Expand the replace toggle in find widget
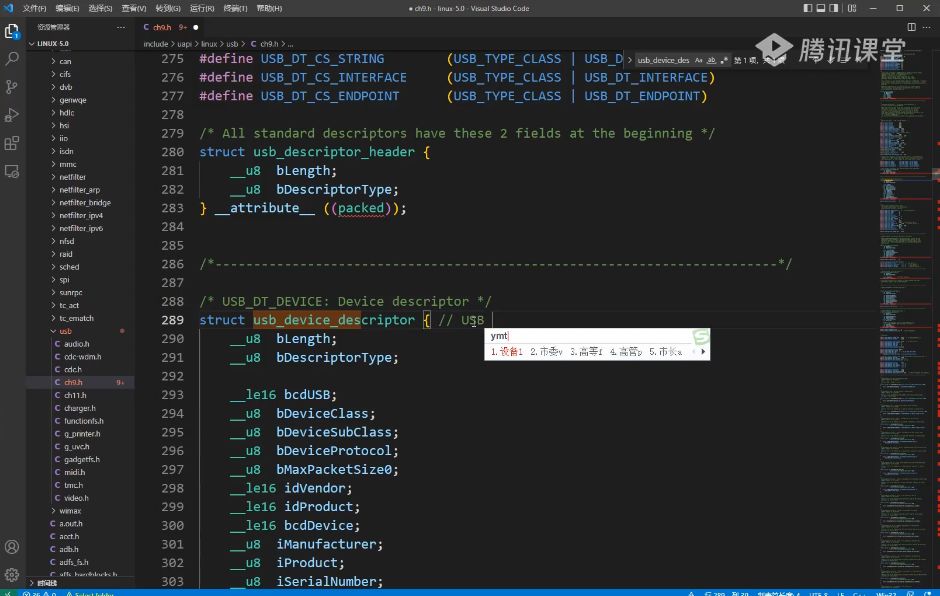The height and width of the screenshot is (596, 940). 629,60
